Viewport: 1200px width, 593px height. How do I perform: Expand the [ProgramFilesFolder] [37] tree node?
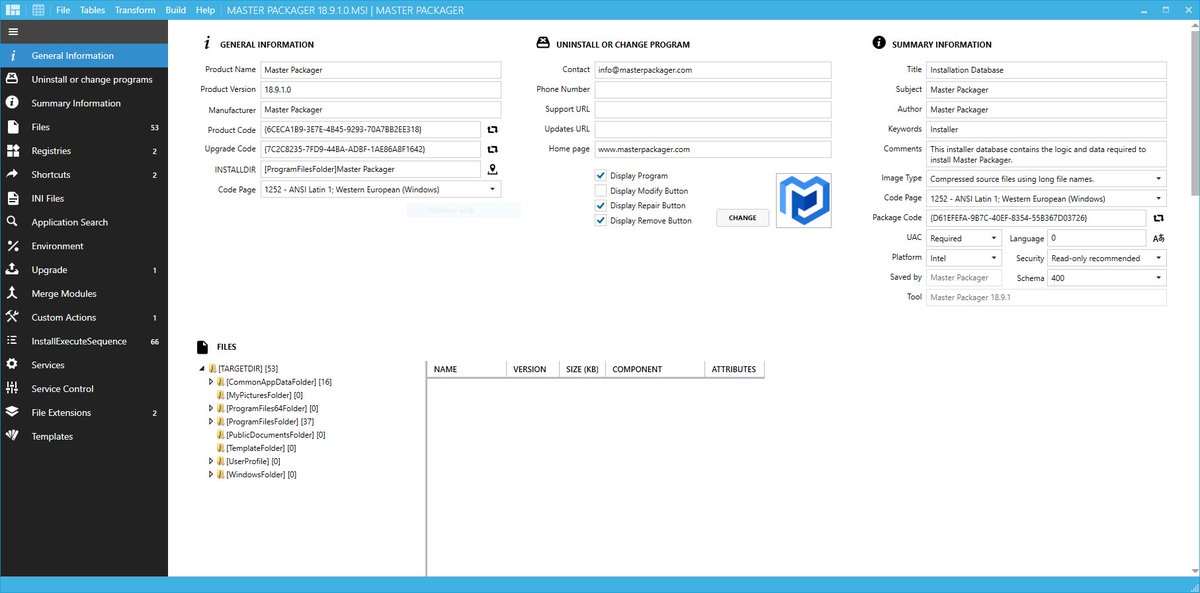coord(211,422)
